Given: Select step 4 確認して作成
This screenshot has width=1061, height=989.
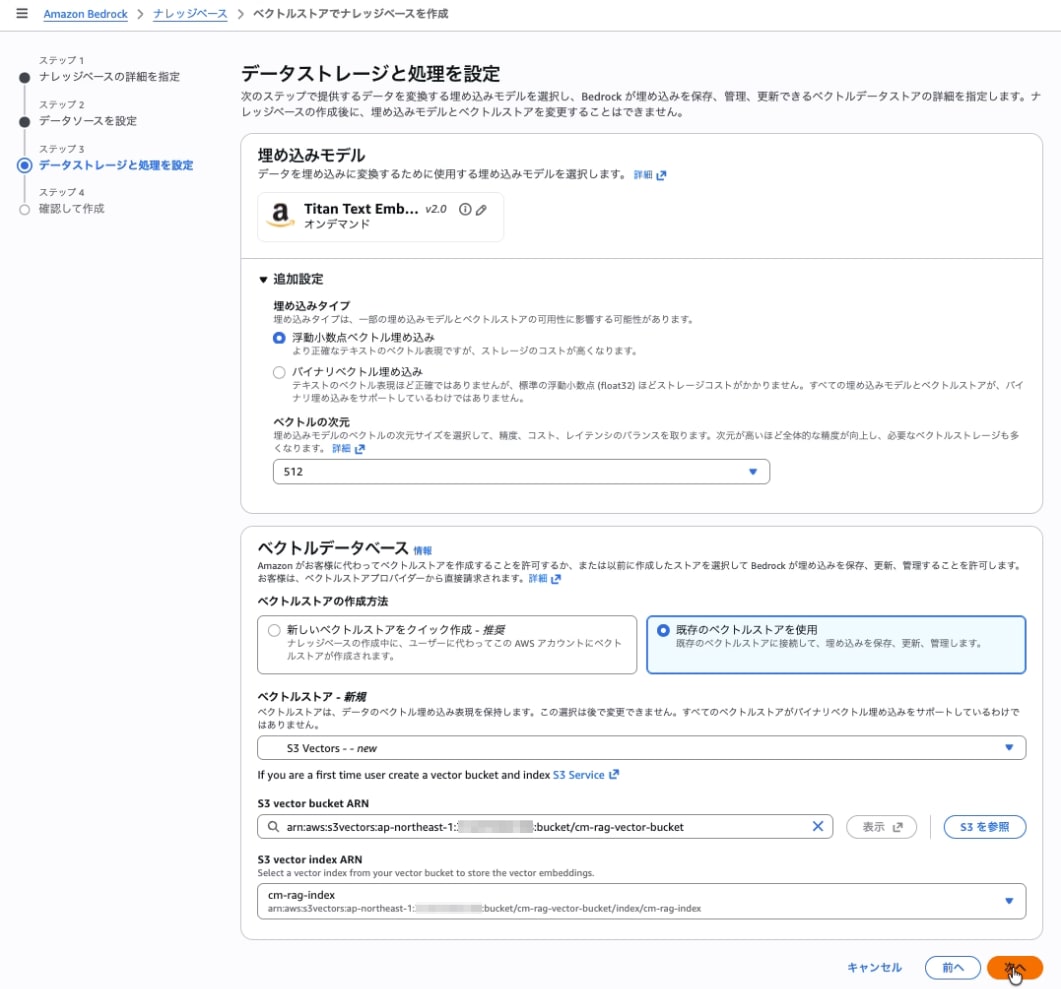Looking at the screenshot, I should (71, 208).
